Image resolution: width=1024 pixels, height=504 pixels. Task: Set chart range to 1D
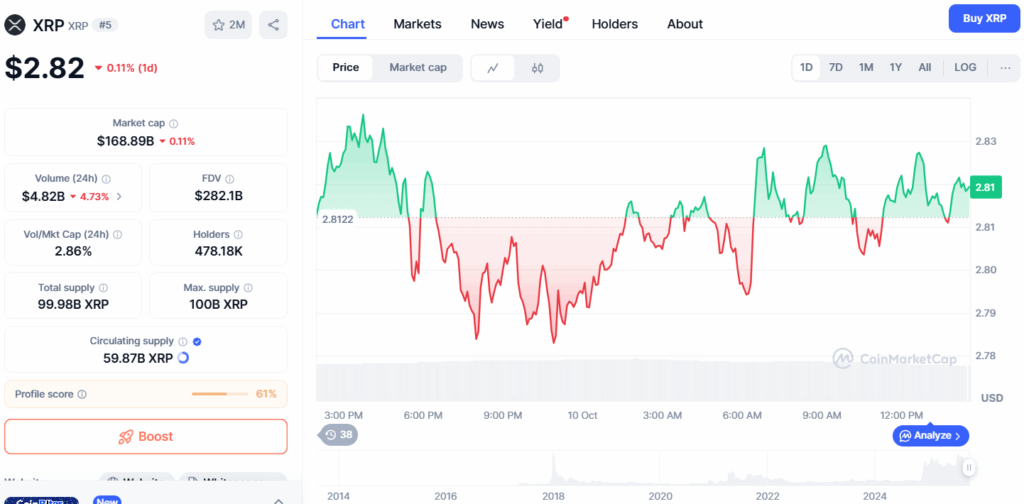click(807, 68)
